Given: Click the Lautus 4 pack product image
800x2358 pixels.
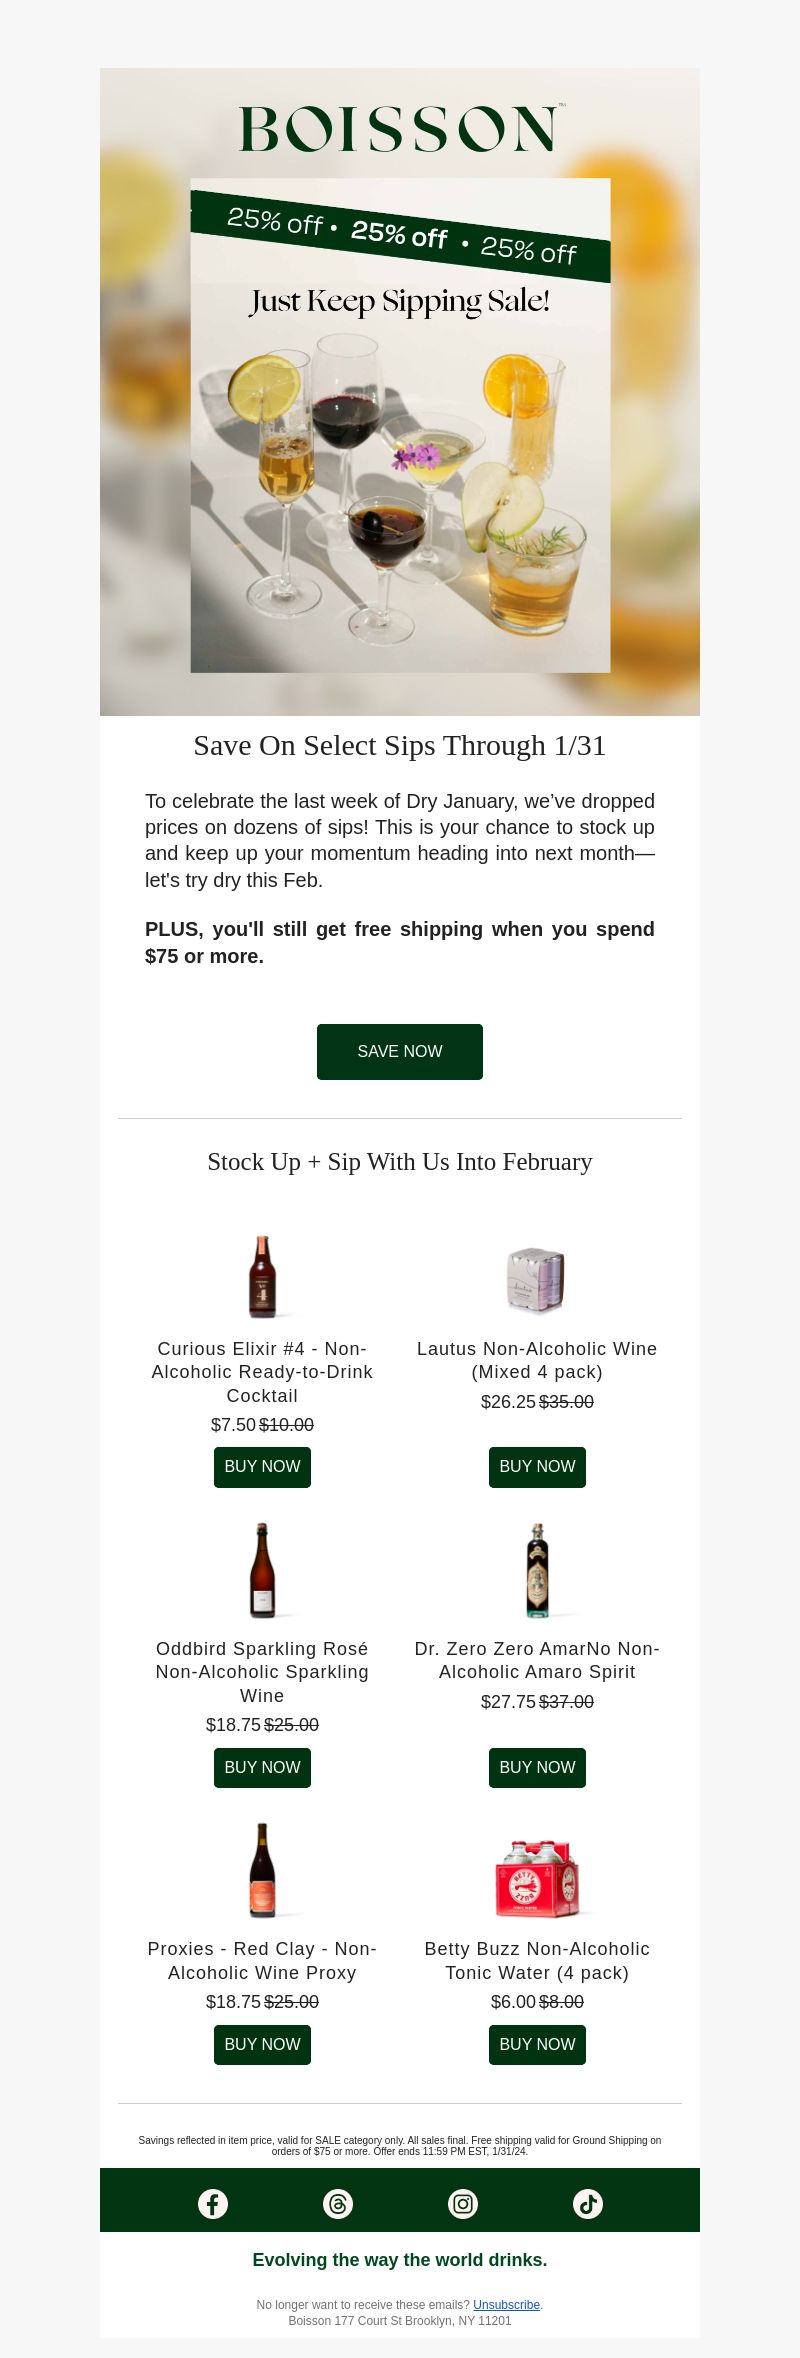Looking at the screenshot, I should (537, 1280).
